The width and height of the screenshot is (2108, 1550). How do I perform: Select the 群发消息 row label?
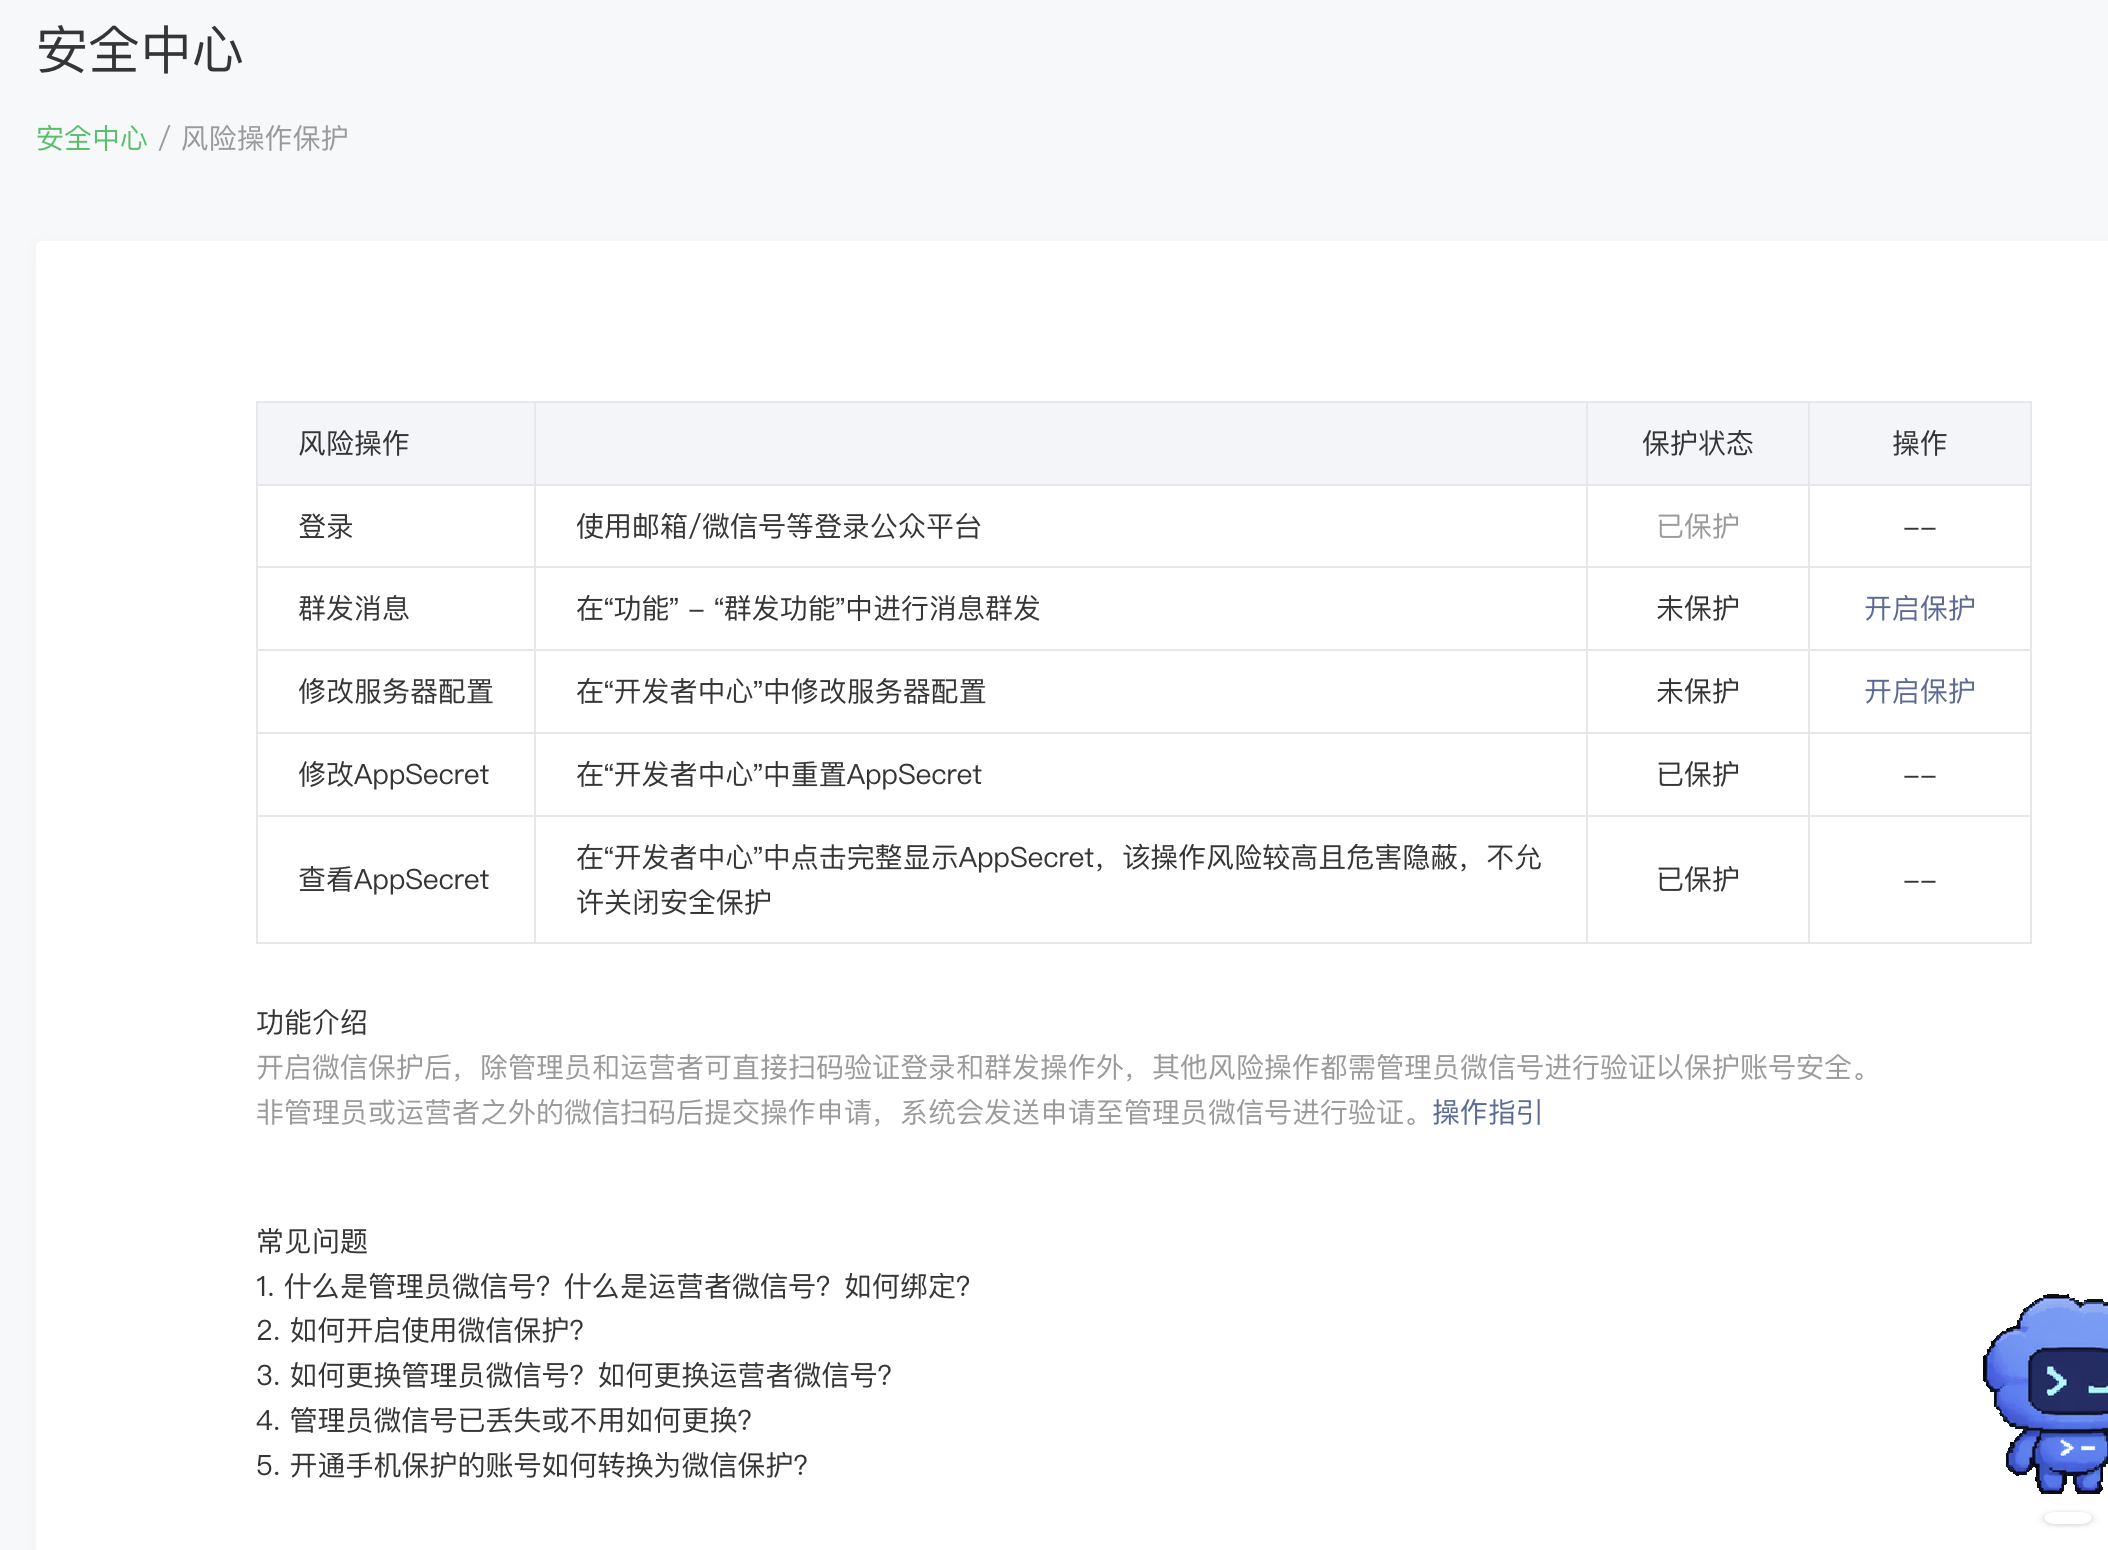tap(354, 608)
